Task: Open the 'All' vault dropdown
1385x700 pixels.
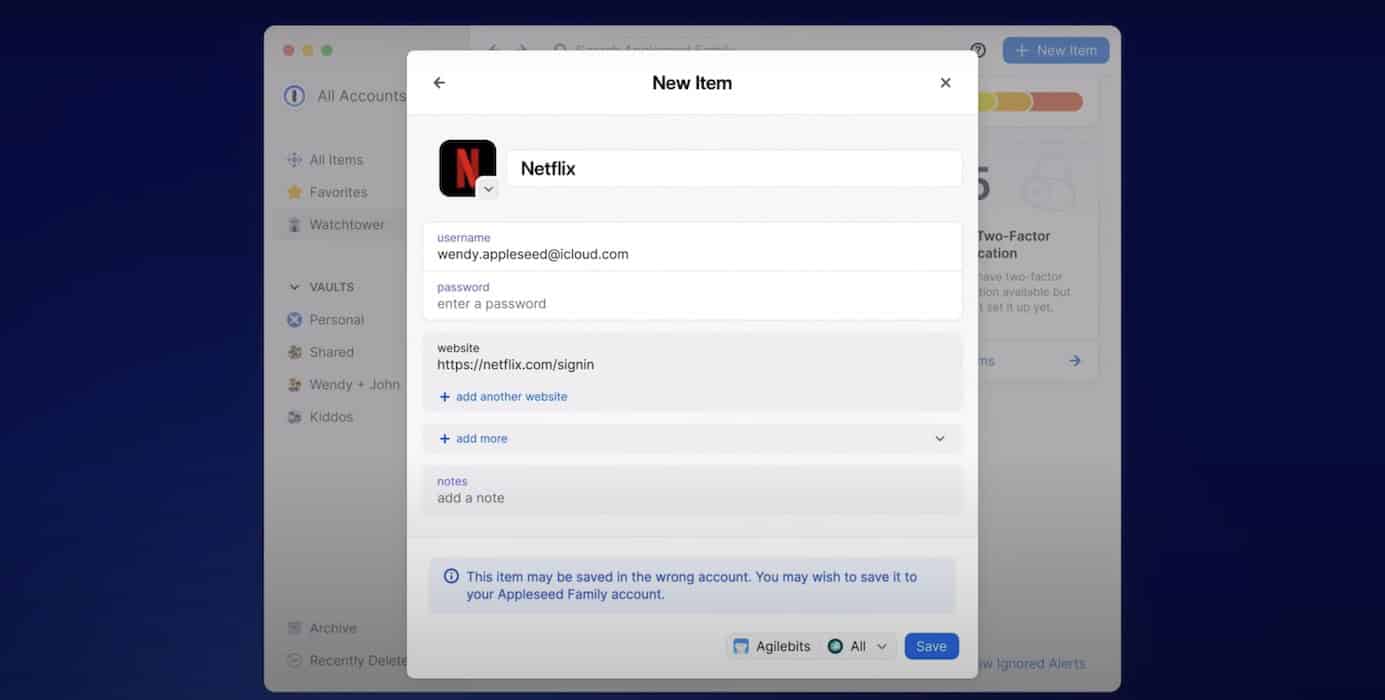Action: coord(858,646)
